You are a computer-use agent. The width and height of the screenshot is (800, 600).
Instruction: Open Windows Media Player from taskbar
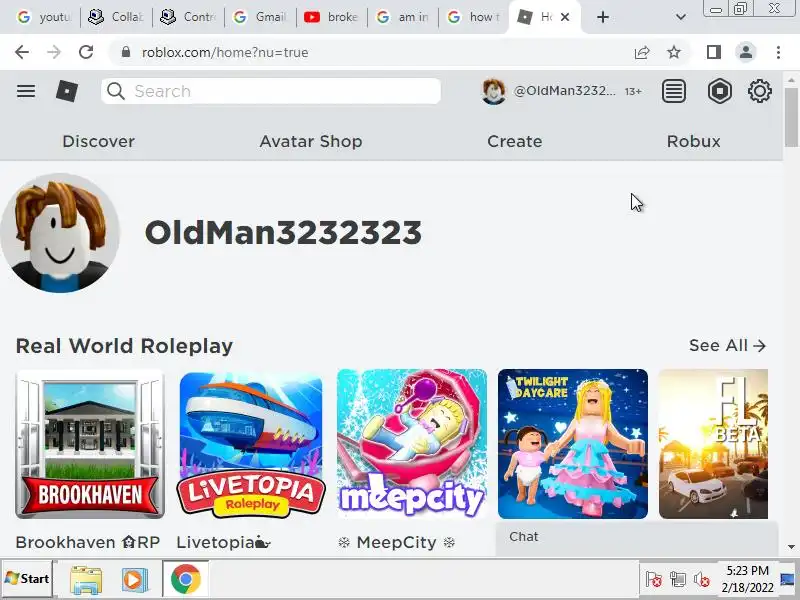(134, 579)
